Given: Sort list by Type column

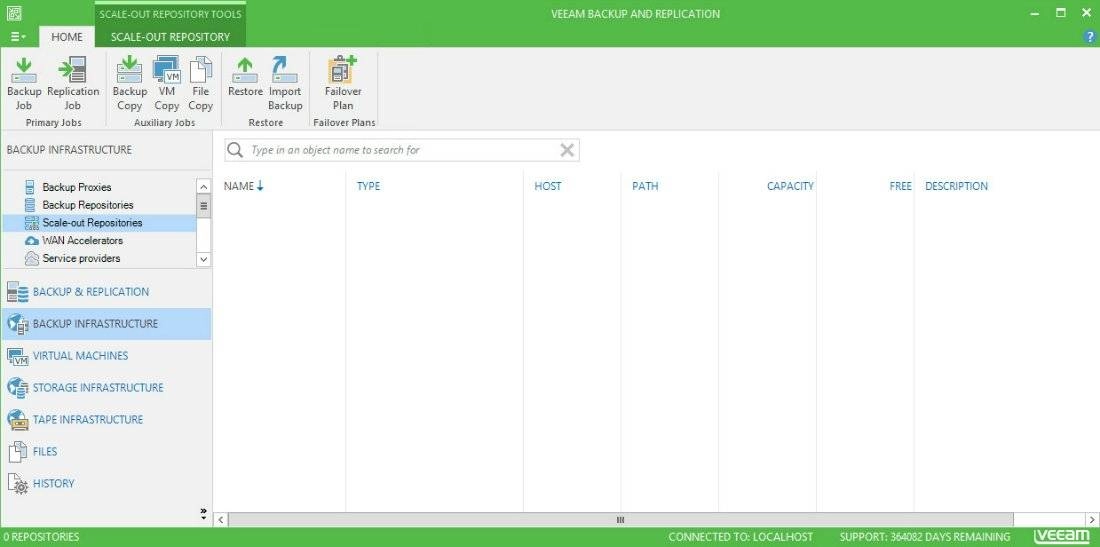Looking at the screenshot, I should pos(368,186).
